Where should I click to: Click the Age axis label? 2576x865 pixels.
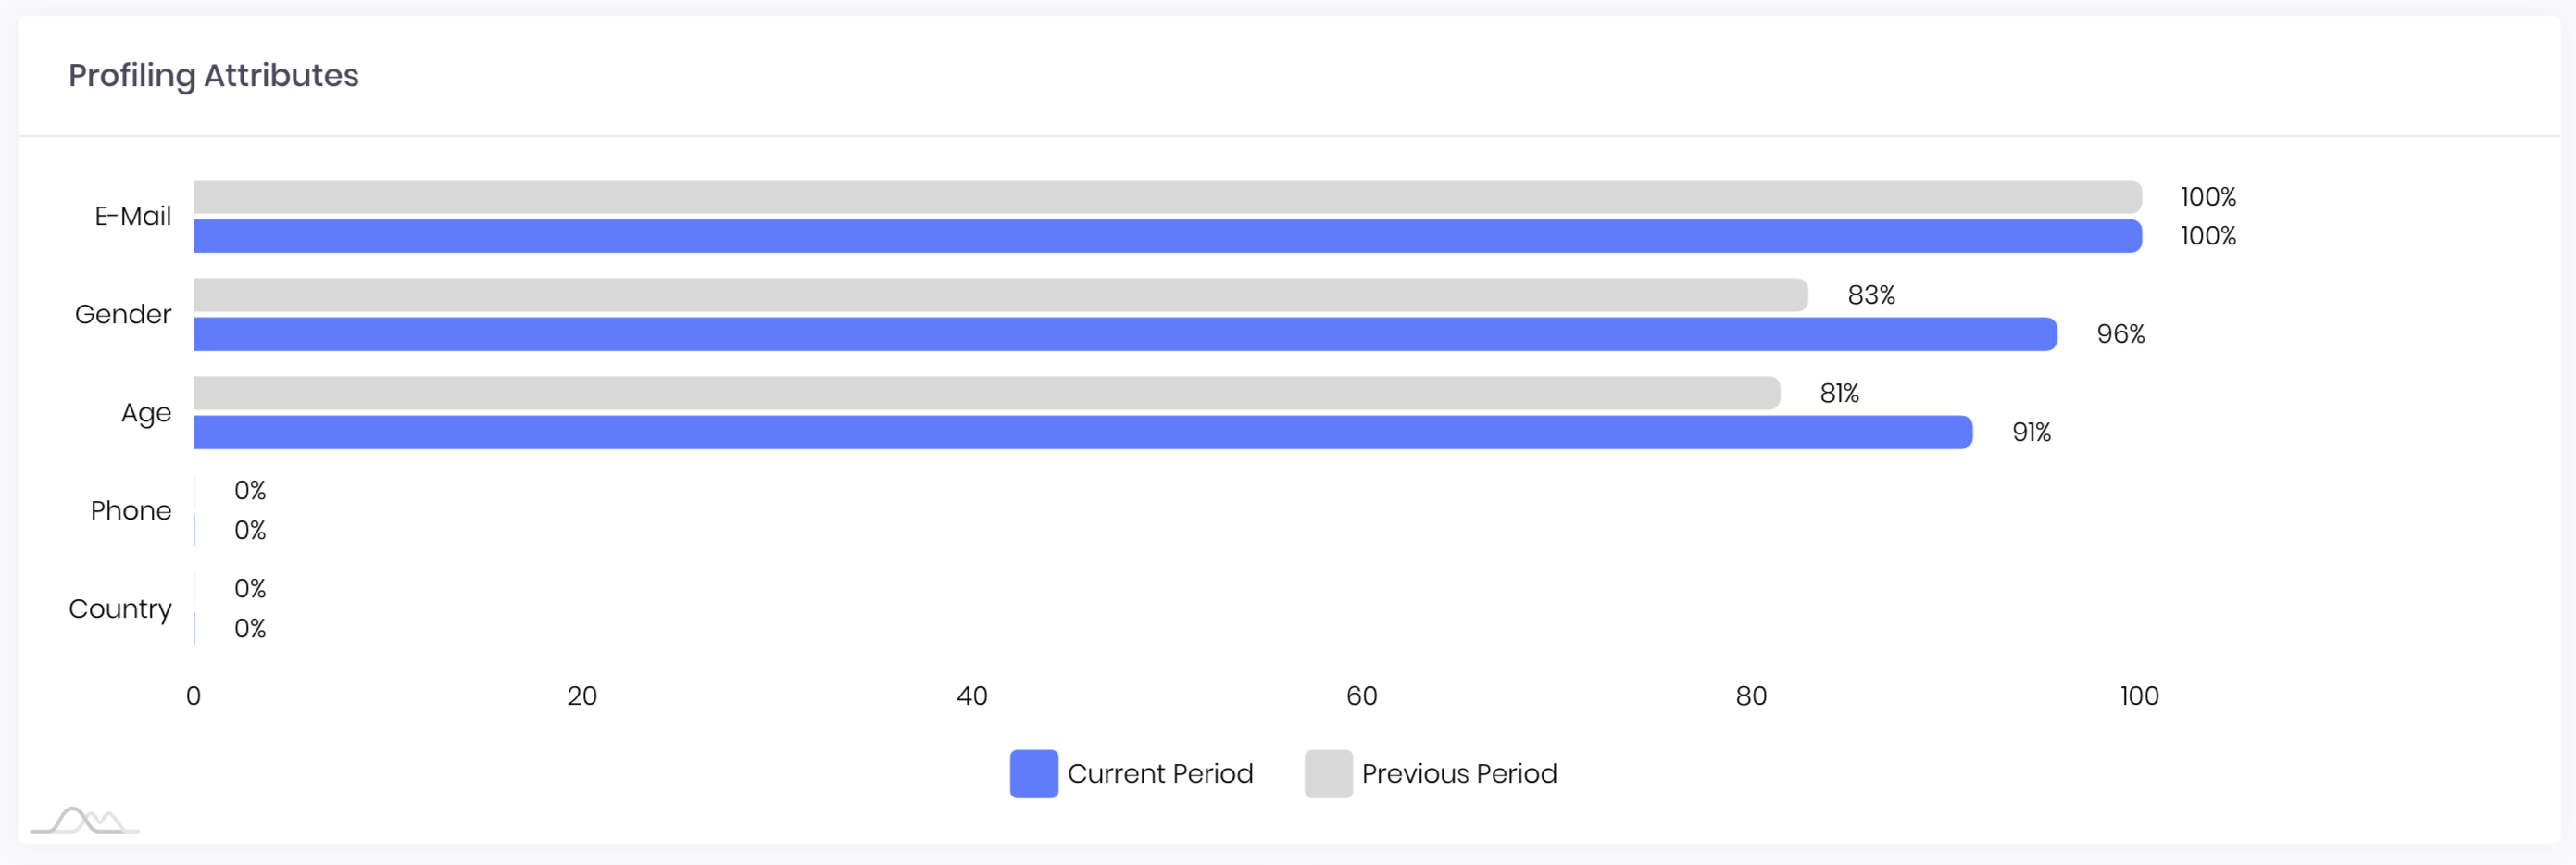pyautogui.click(x=146, y=413)
